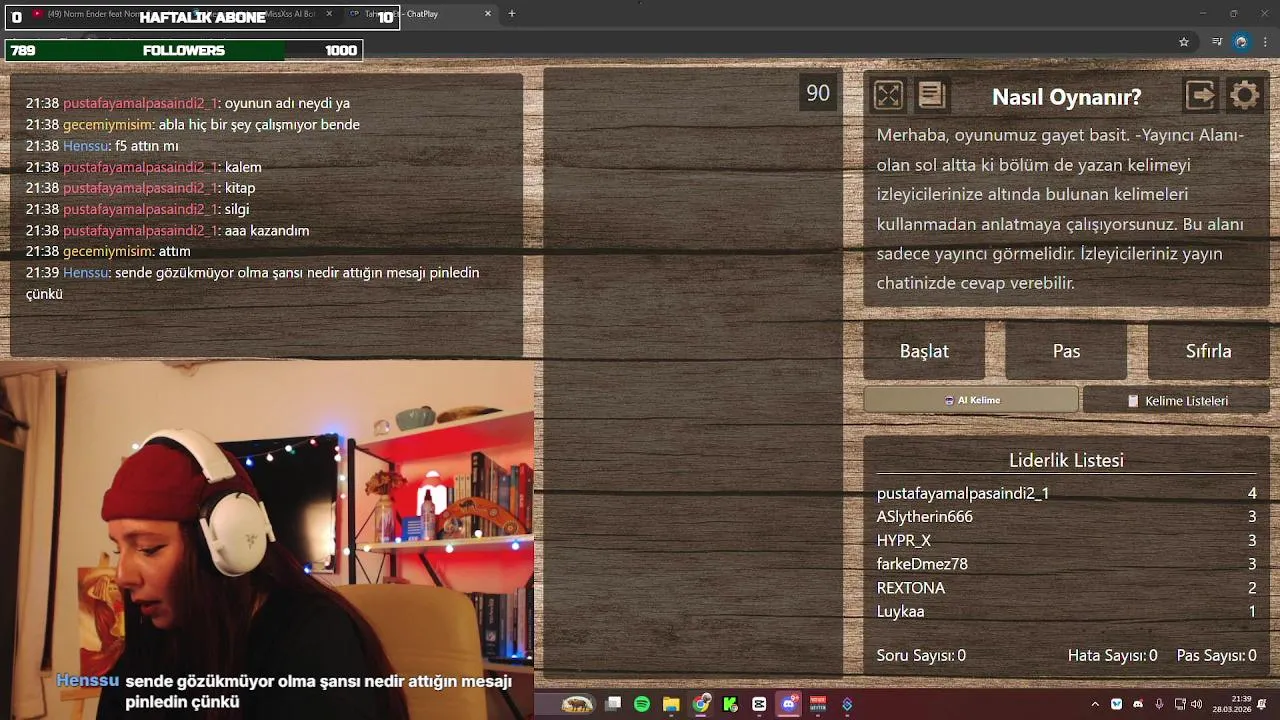Click the Discord tray icon
This screenshot has width=1280, height=720.
(1138, 704)
